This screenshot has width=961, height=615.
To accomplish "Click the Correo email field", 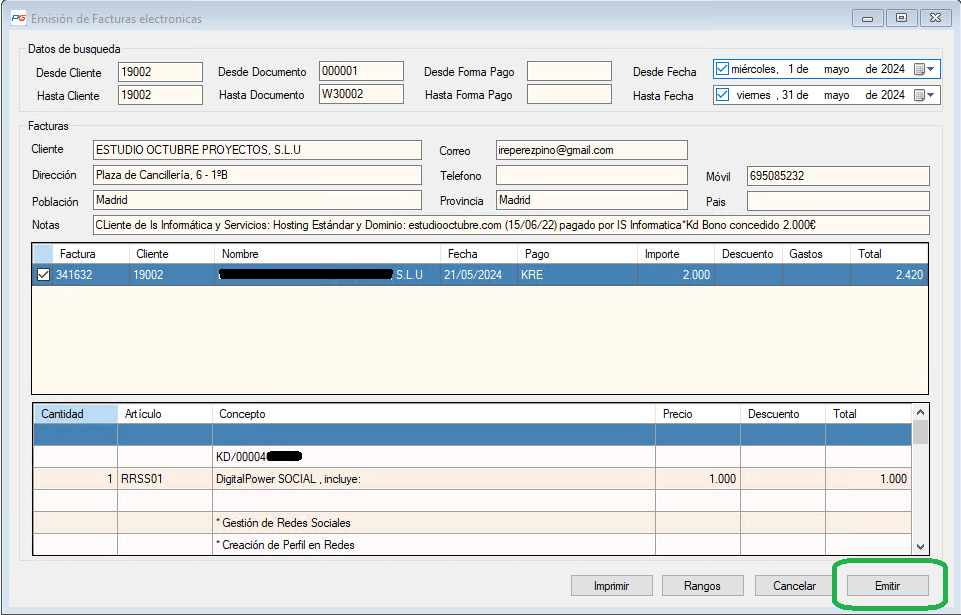I will (x=591, y=150).
